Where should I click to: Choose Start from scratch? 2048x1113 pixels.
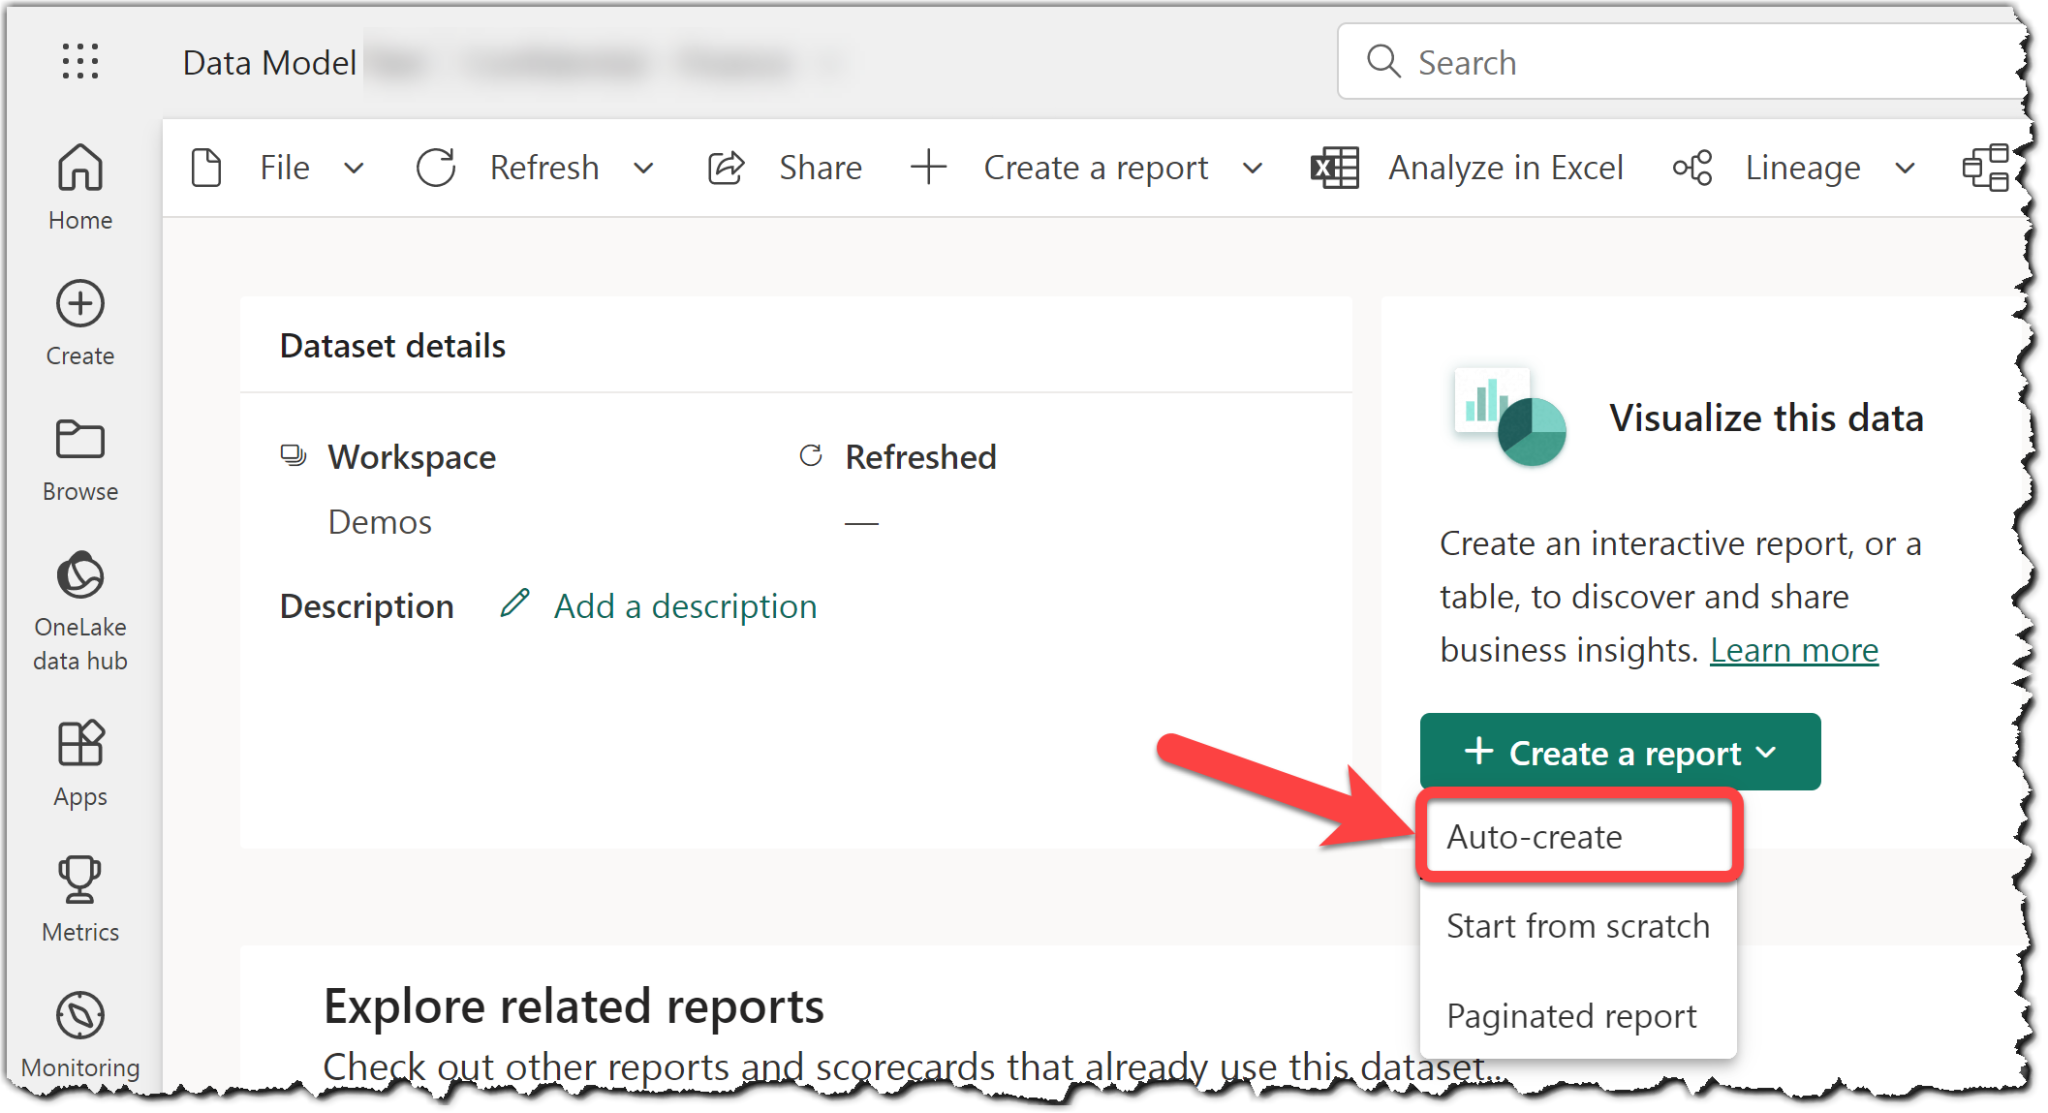coord(1577,925)
